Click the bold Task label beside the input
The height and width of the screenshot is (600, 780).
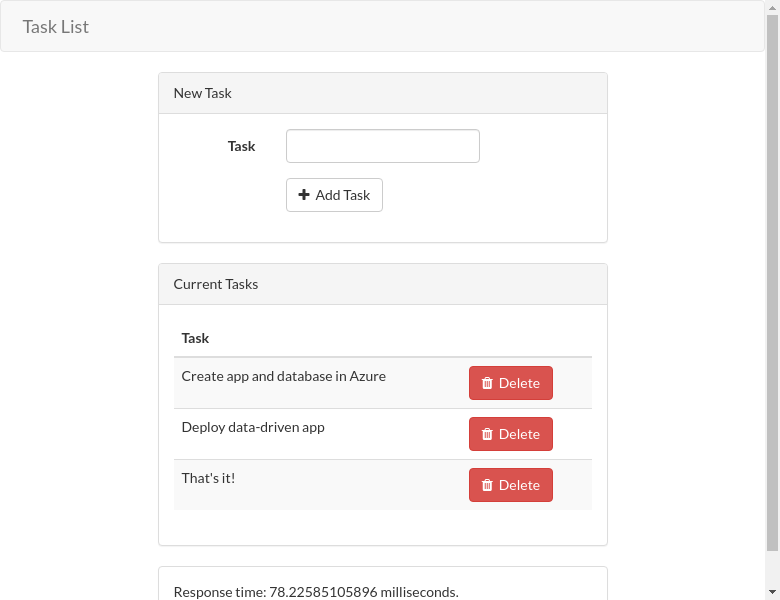pos(241,146)
